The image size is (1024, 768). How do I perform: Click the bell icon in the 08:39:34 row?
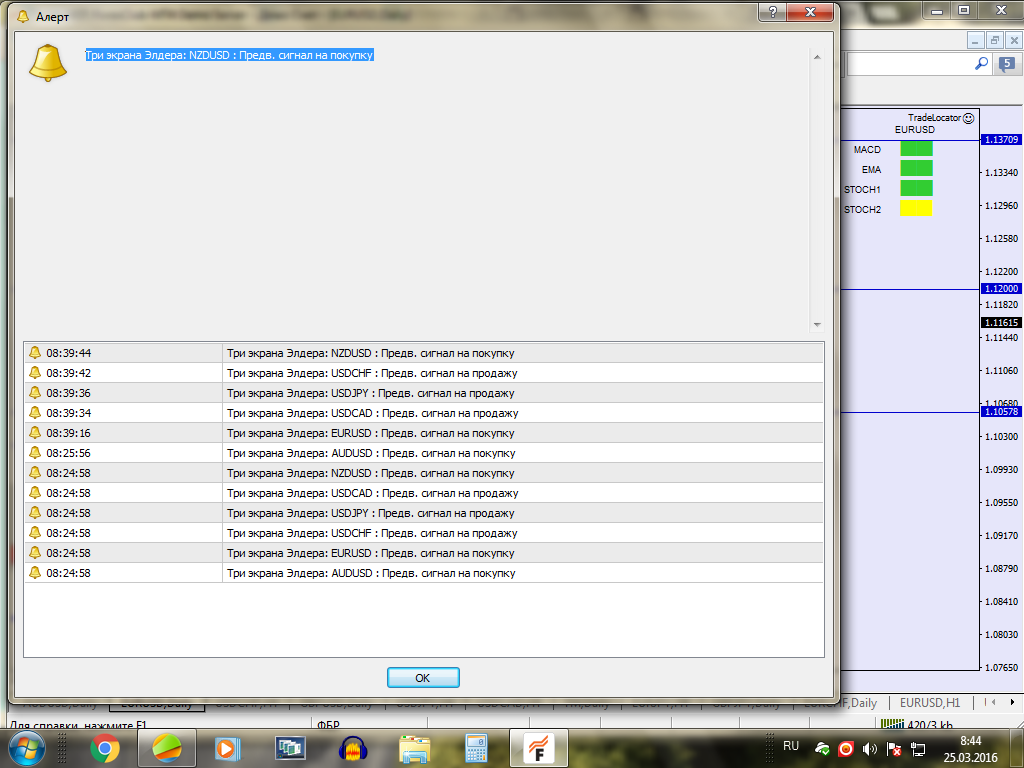point(35,413)
